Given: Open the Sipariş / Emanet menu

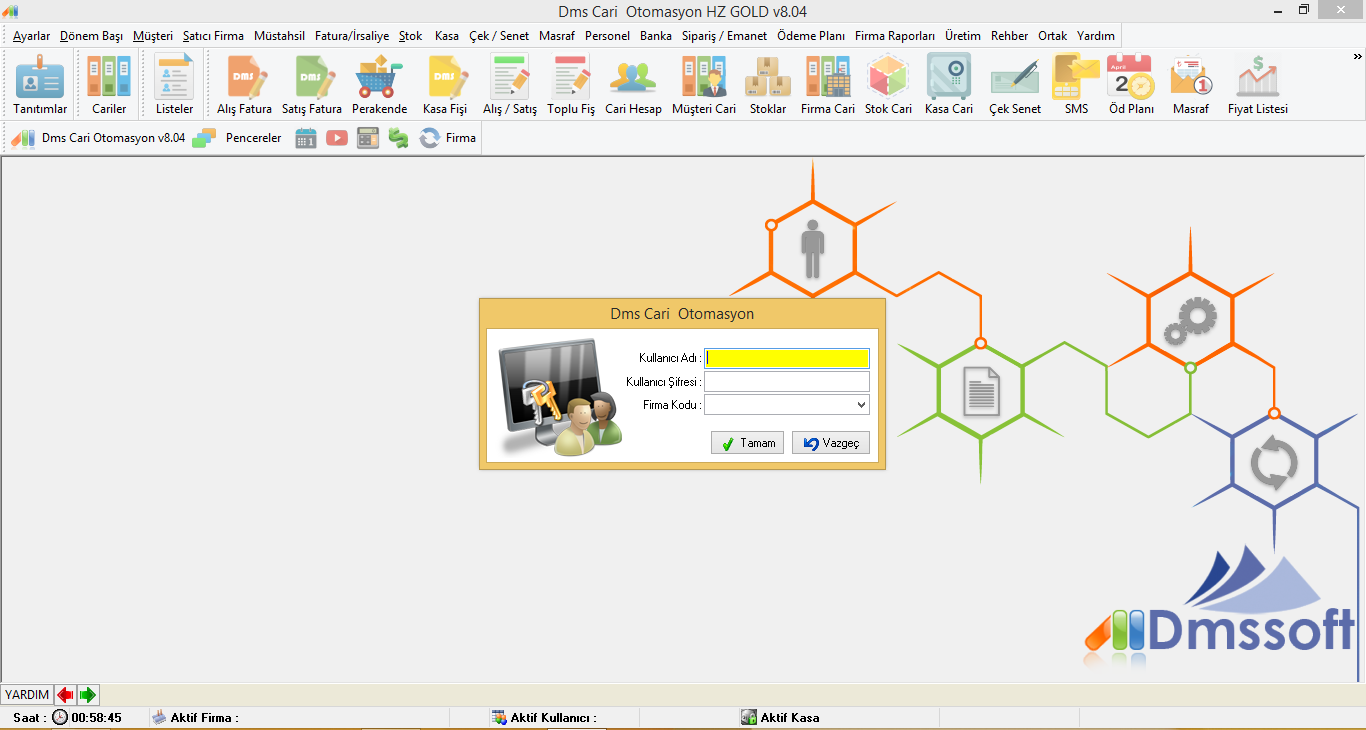Looking at the screenshot, I should point(725,36).
